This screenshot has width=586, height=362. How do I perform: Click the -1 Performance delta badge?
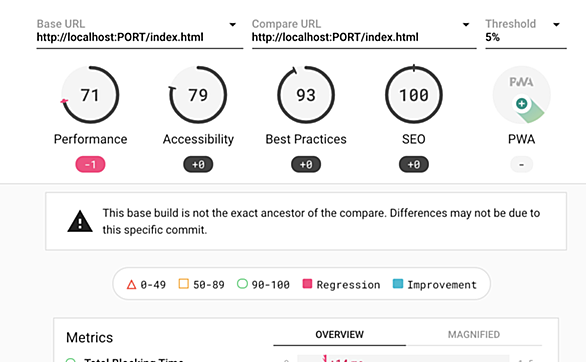90,164
